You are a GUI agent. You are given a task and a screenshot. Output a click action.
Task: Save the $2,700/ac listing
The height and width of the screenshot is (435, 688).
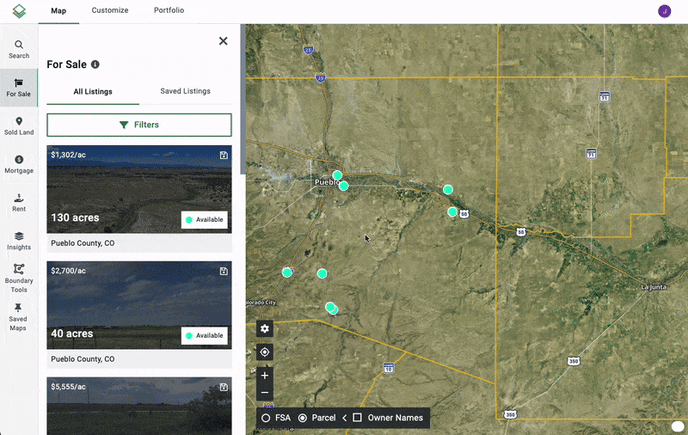click(224, 271)
